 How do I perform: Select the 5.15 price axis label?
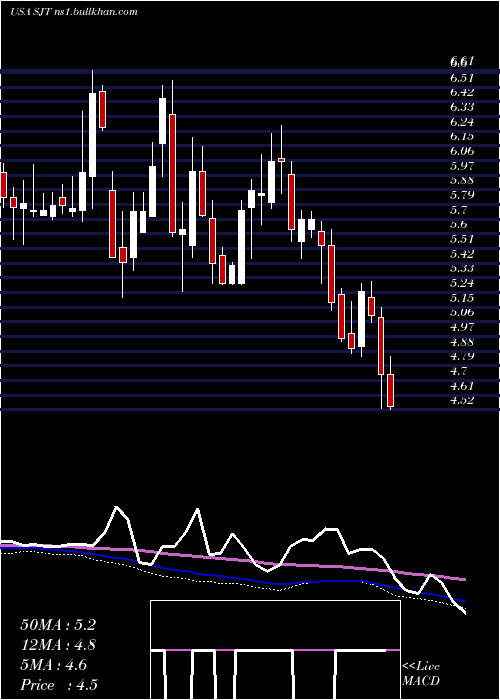click(462, 298)
